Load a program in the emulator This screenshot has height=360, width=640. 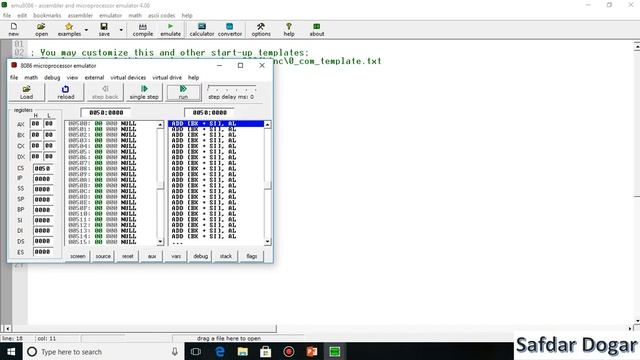(27, 92)
